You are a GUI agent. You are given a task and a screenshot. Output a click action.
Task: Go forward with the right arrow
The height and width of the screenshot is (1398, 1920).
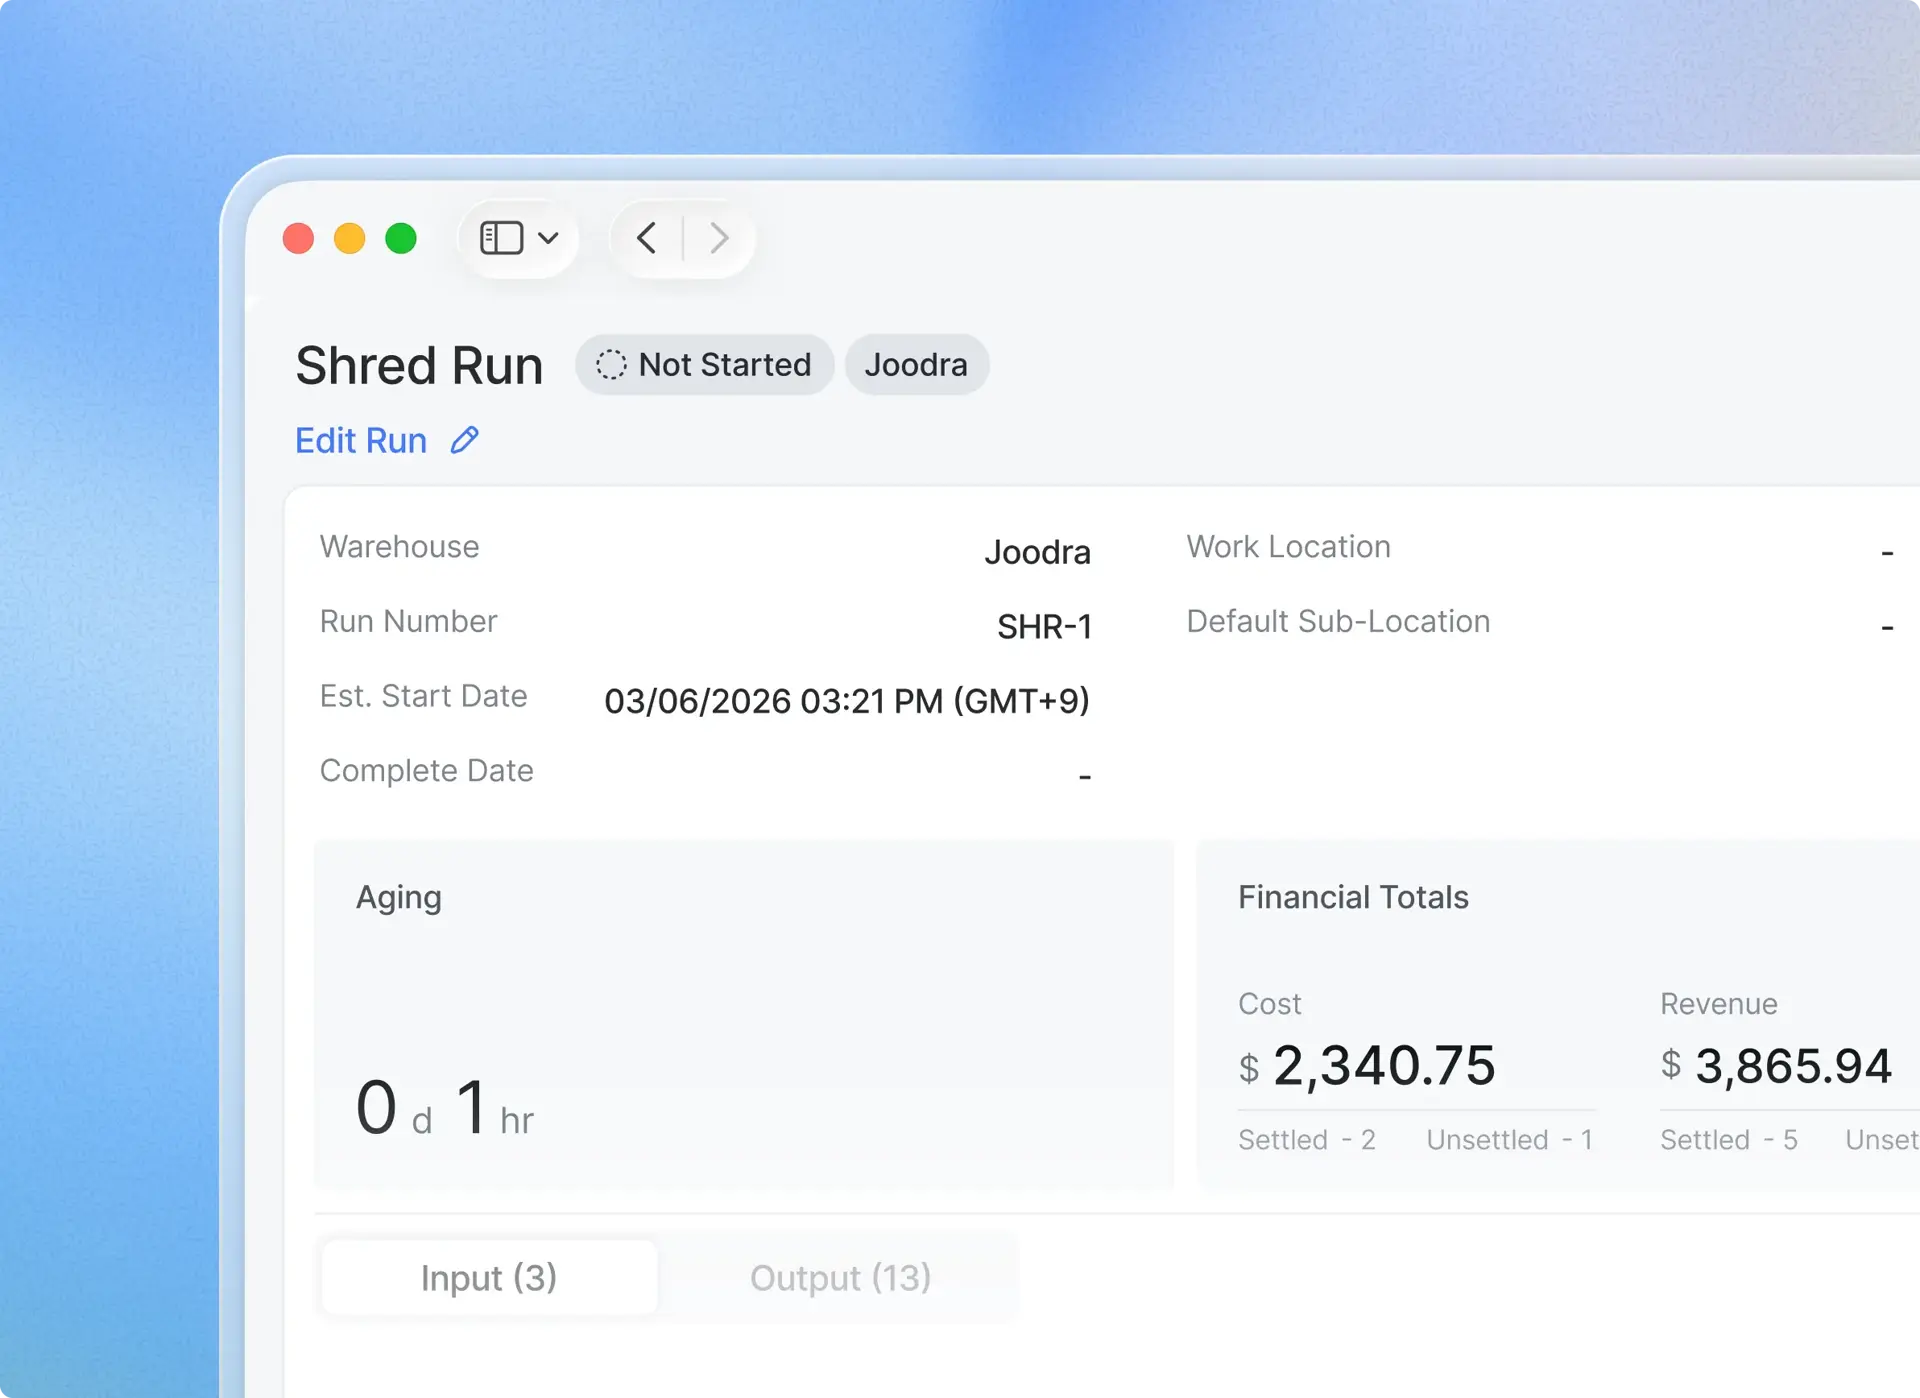719,238
